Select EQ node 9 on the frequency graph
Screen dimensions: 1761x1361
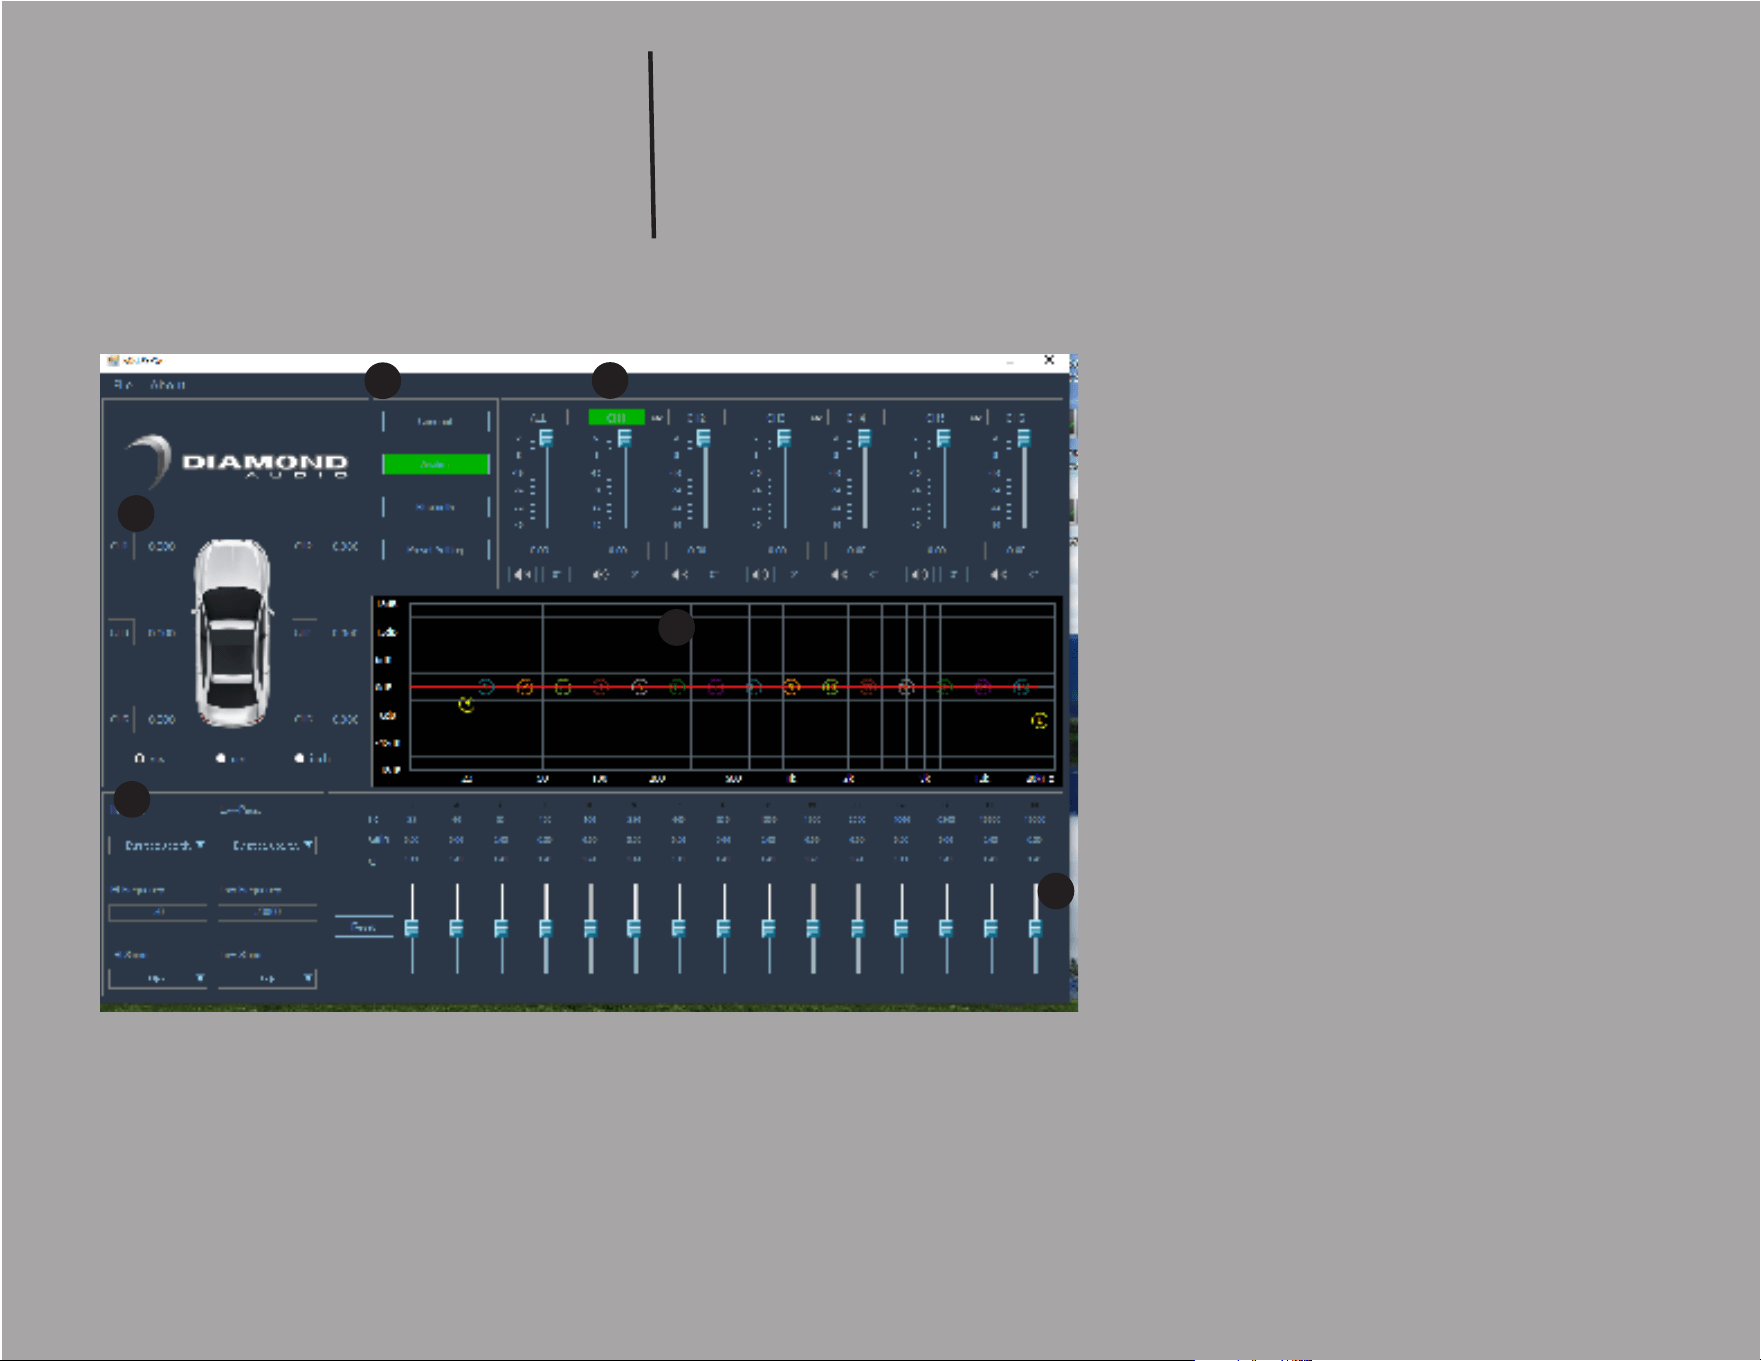[791, 687]
